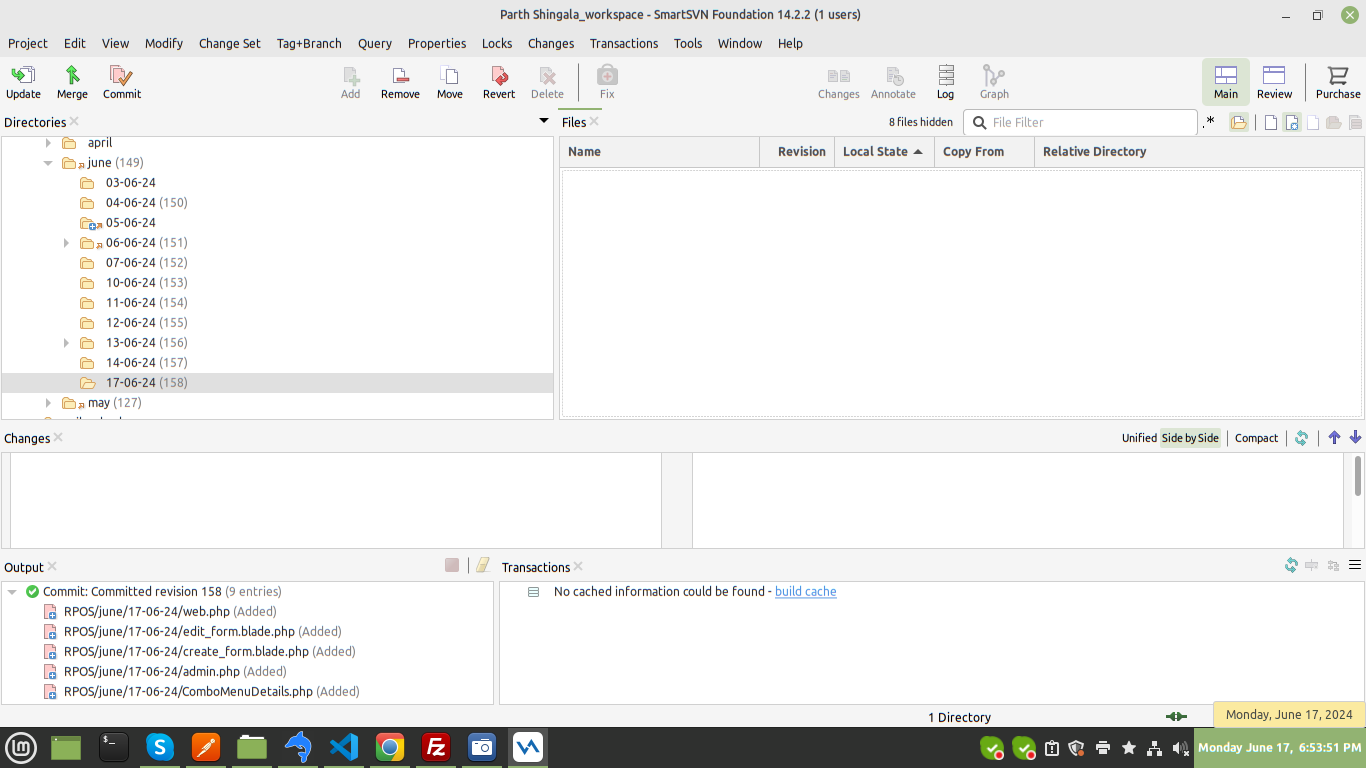Image resolution: width=1366 pixels, height=768 pixels.
Task: Click the Changes panel vertical scrollbar
Action: point(1358,476)
